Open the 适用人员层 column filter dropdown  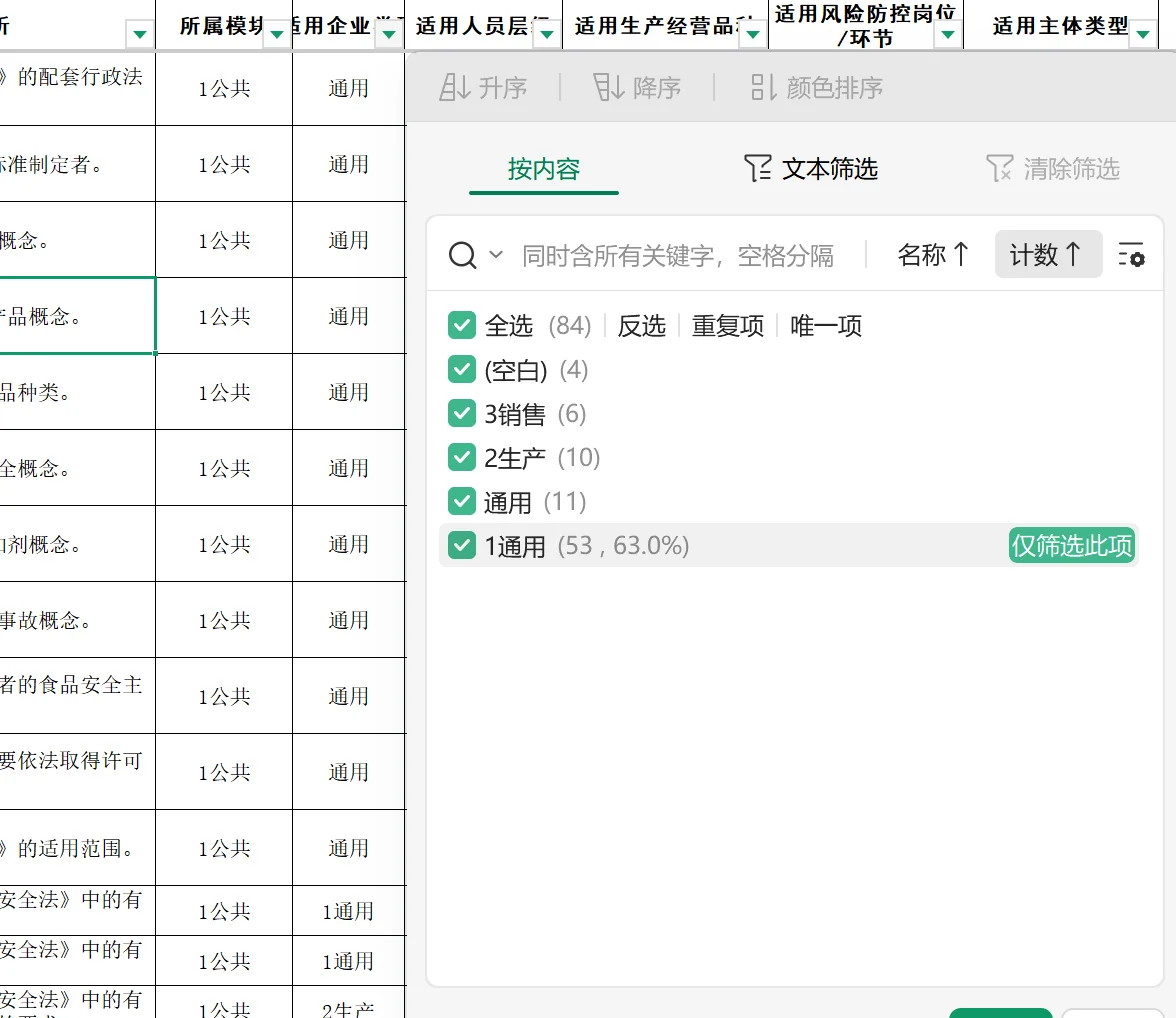(x=547, y=34)
